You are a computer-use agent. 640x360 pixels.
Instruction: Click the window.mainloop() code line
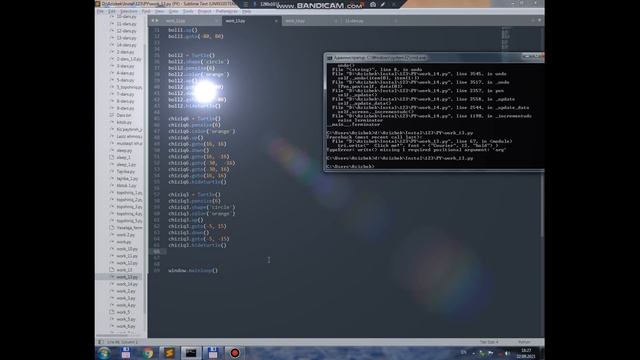point(193,270)
